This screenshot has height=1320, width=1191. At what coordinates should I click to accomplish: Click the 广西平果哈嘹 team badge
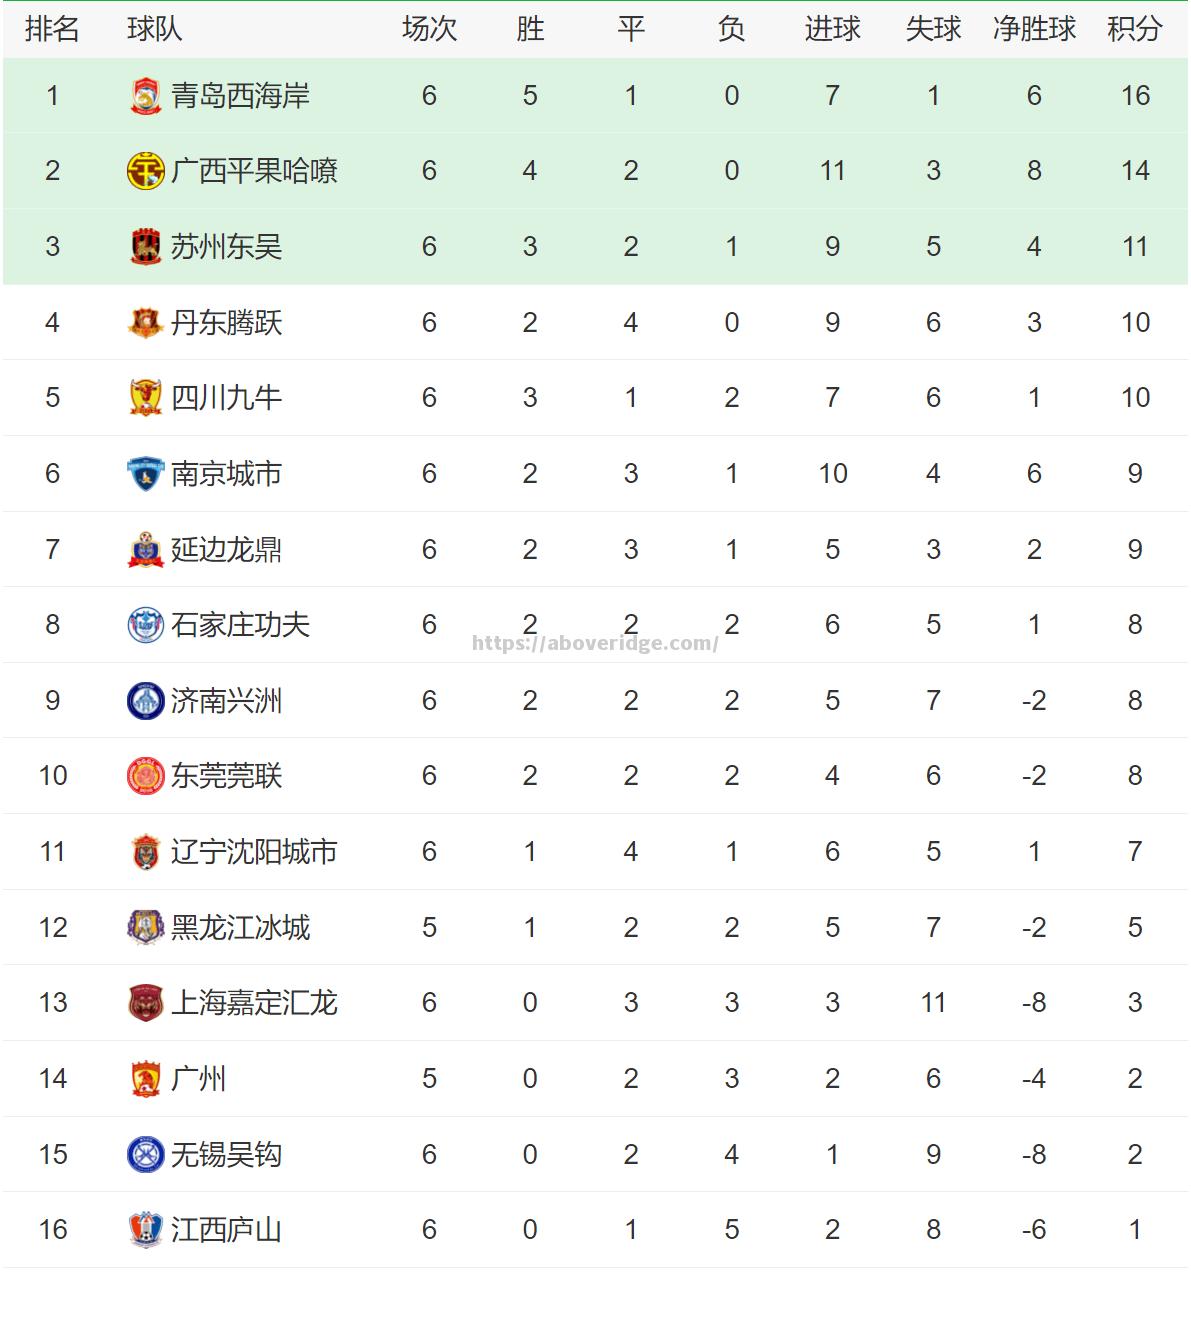click(146, 171)
